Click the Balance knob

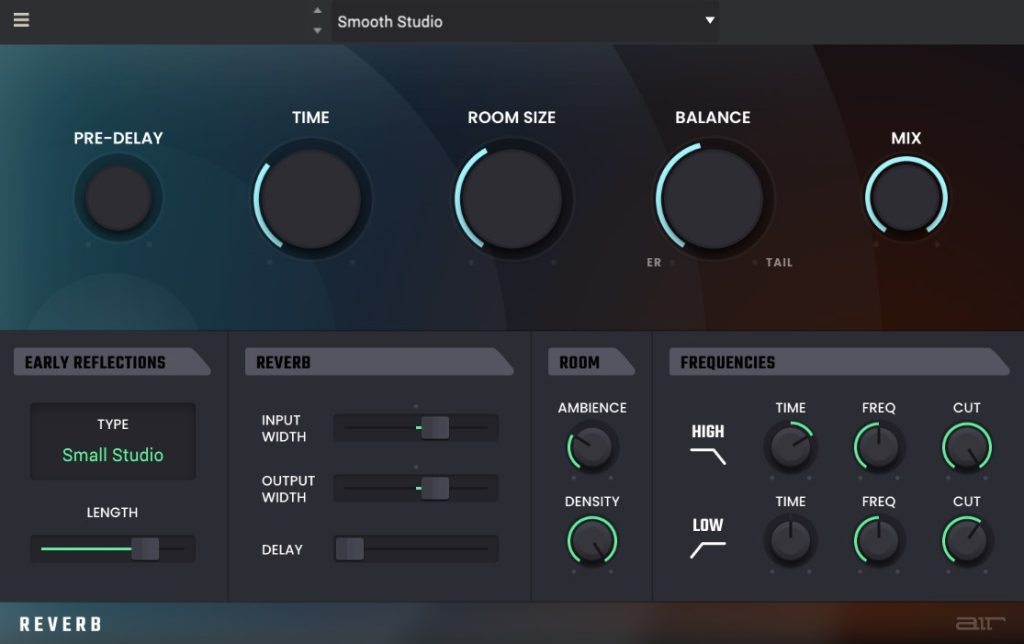pos(713,198)
